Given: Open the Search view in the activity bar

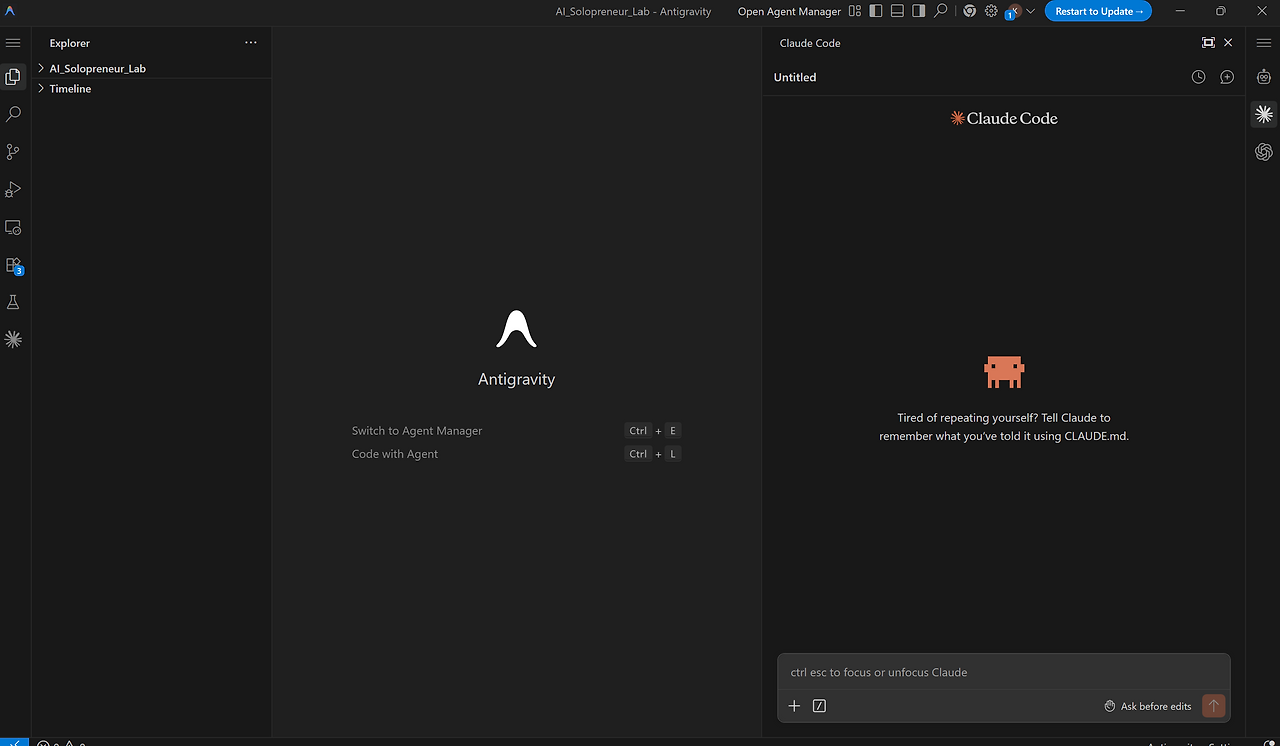Looking at the screenshot, I should tap(13, 115).
